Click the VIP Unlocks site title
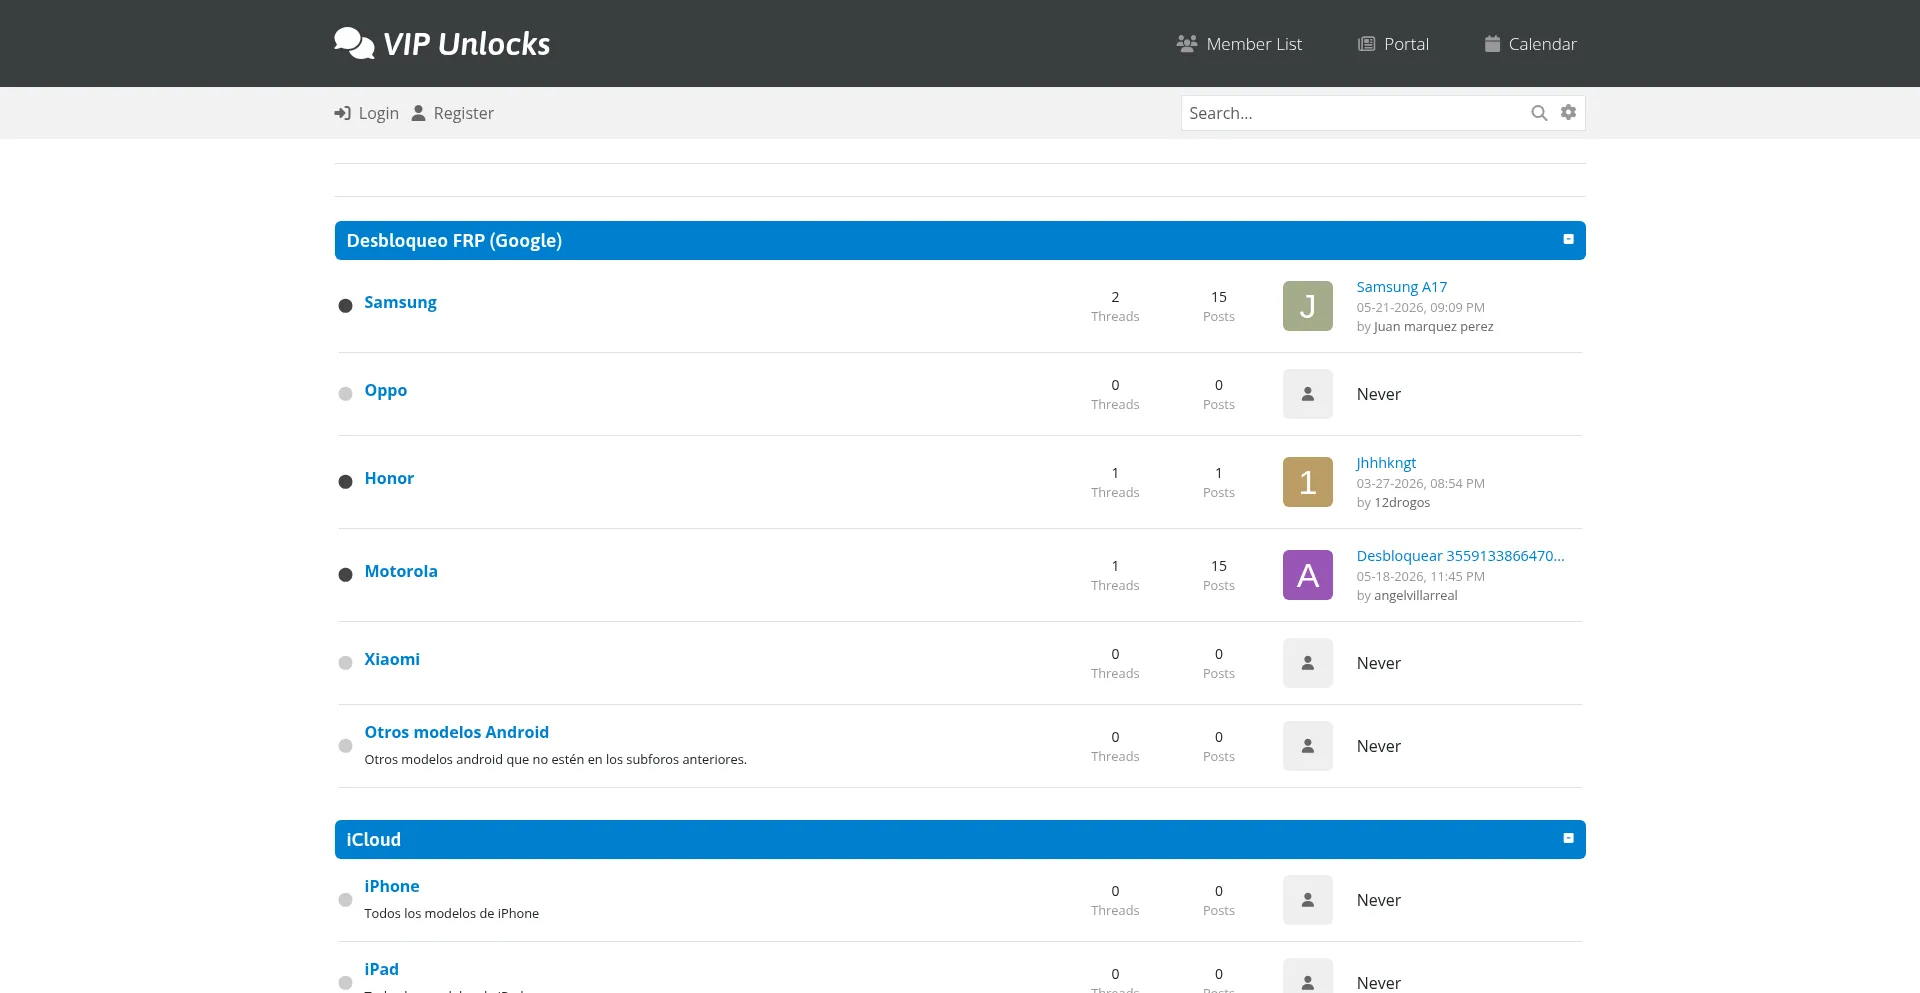This screenshot has width=1920, height=993. pyautogui.click(x=467, y=44)
